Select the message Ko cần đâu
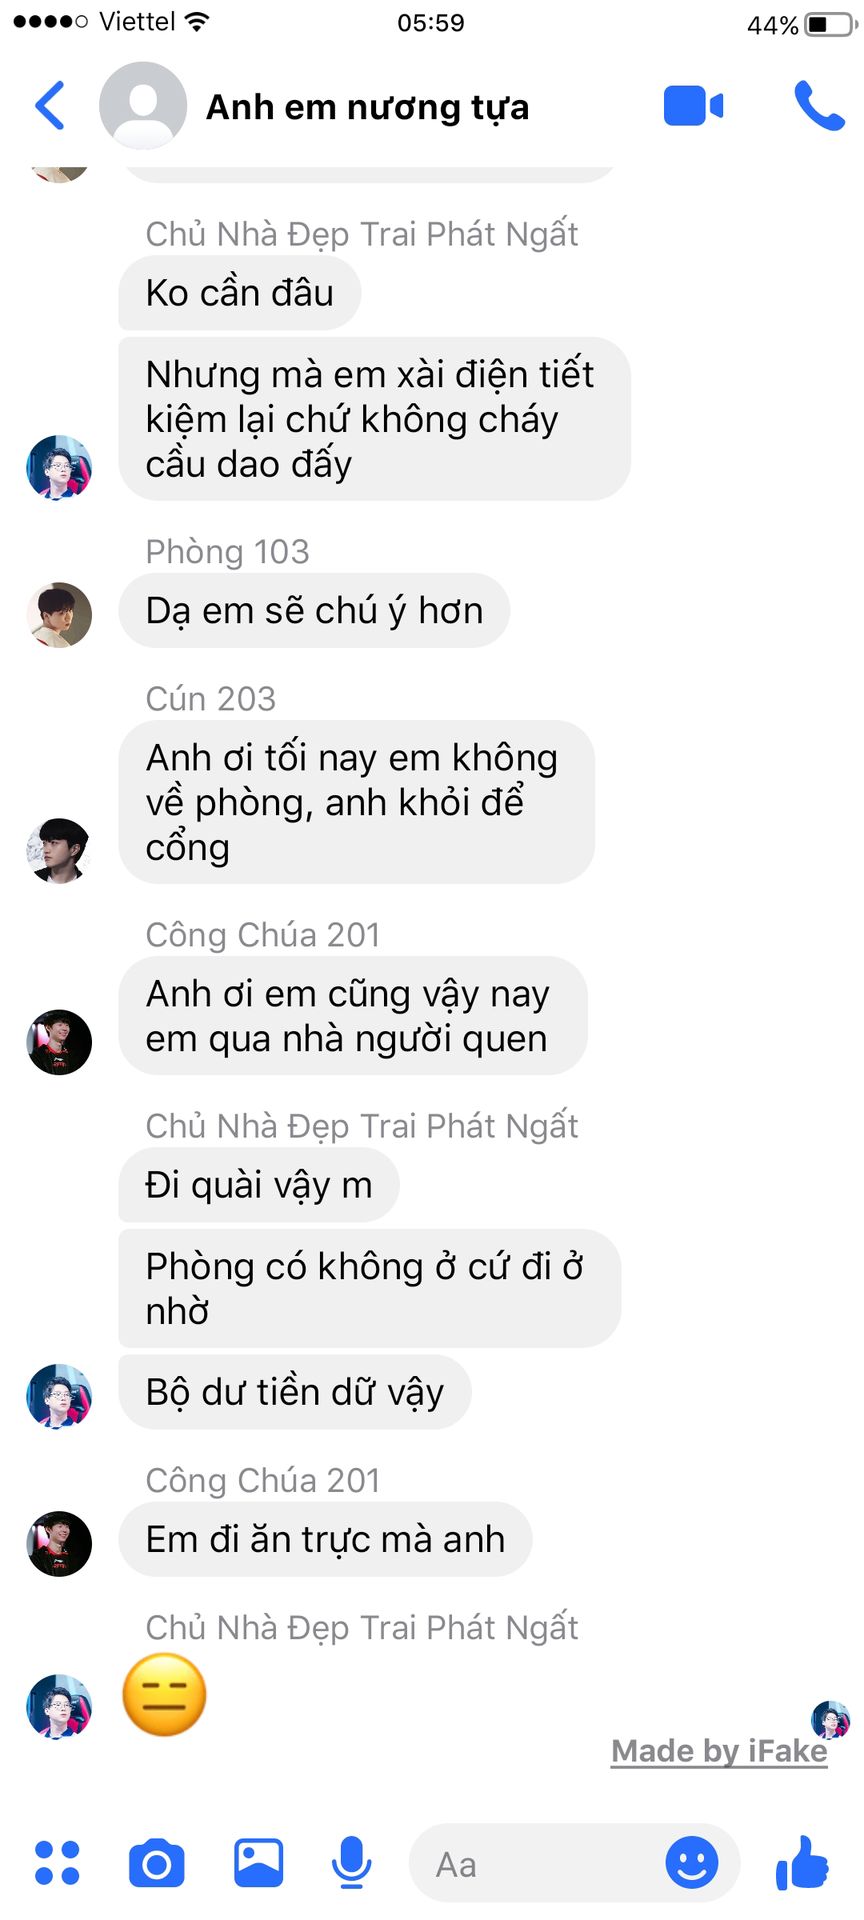Screen dimensions: 864x1920 [239, 293]
